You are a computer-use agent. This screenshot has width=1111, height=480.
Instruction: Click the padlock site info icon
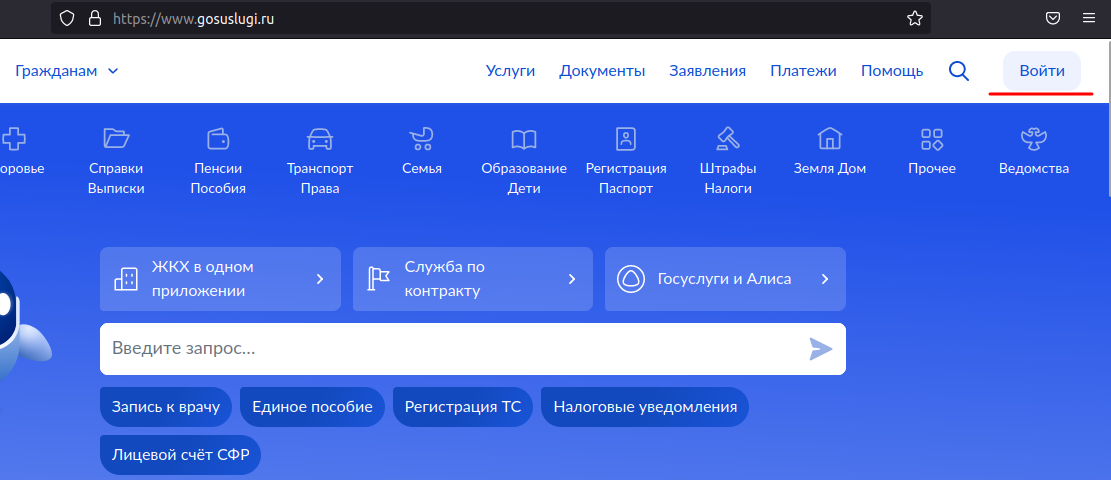(94, 18)
